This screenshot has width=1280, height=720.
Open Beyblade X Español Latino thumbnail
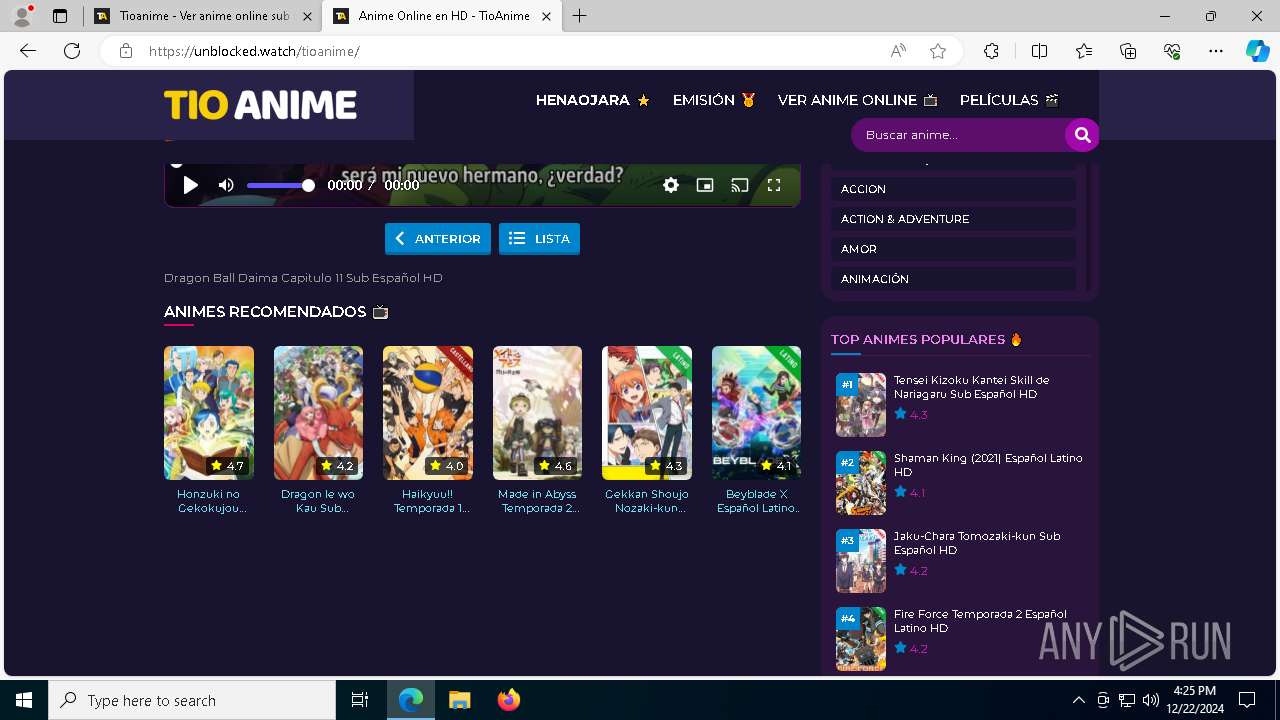(x=756, y=413)
